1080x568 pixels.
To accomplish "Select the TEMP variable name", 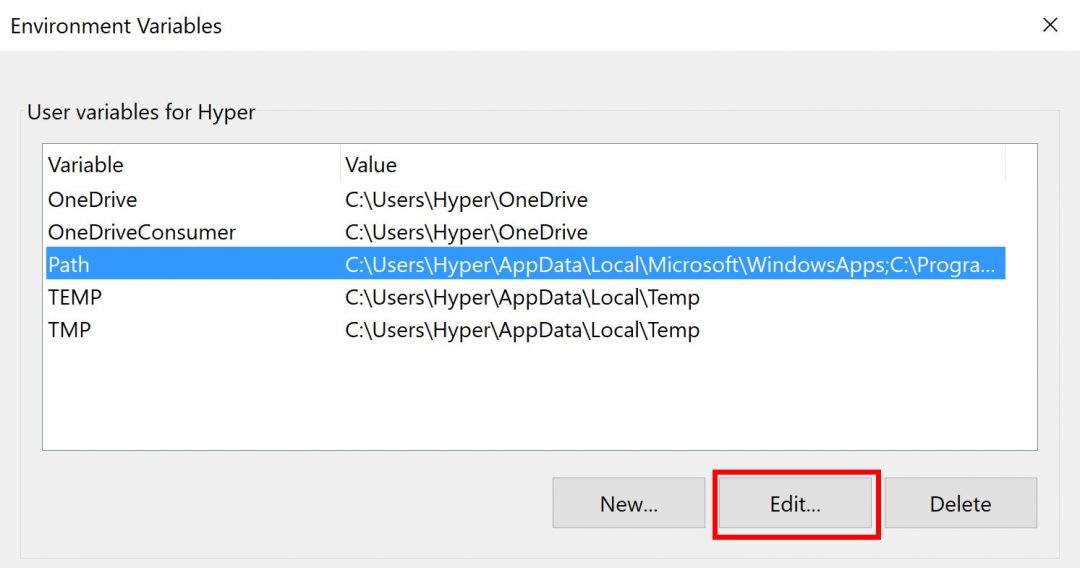I will (x=75, y=298).
